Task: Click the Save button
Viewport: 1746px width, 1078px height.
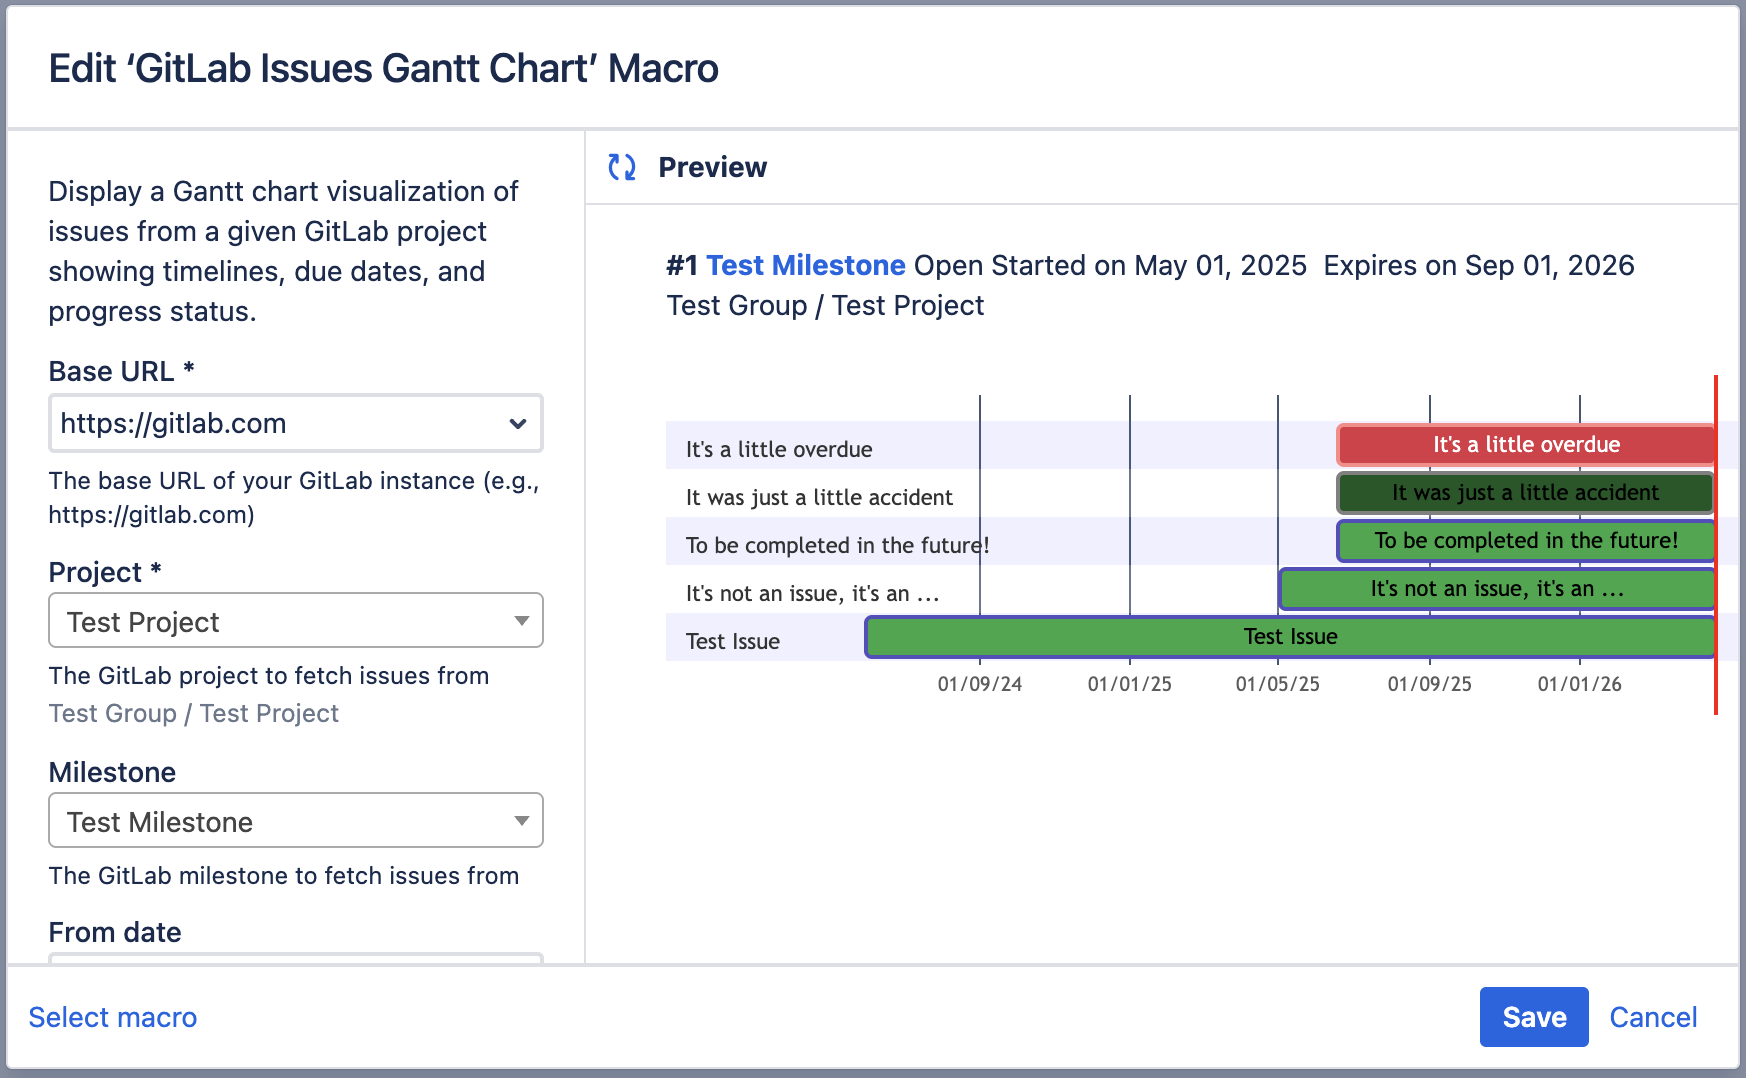Action: [1533, 1017]
